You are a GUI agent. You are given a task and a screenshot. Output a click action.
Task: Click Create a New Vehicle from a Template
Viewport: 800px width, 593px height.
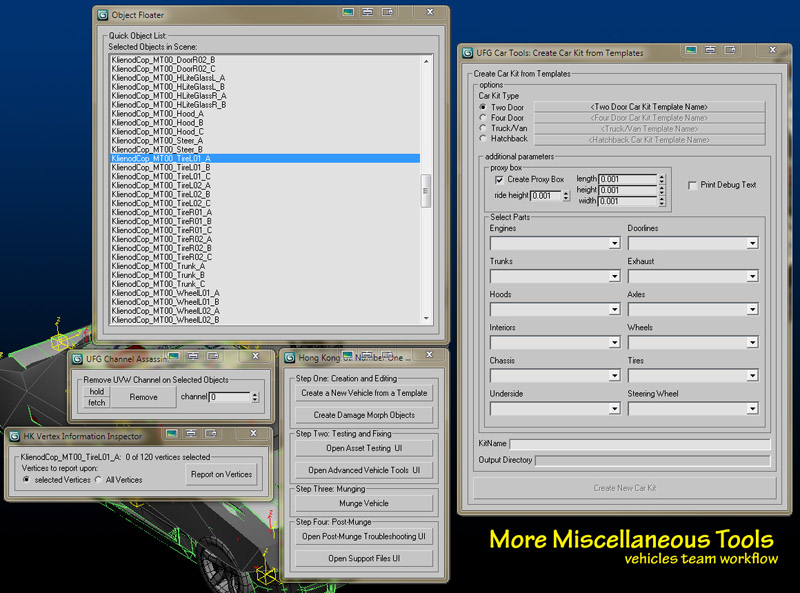tap(364, 393)
